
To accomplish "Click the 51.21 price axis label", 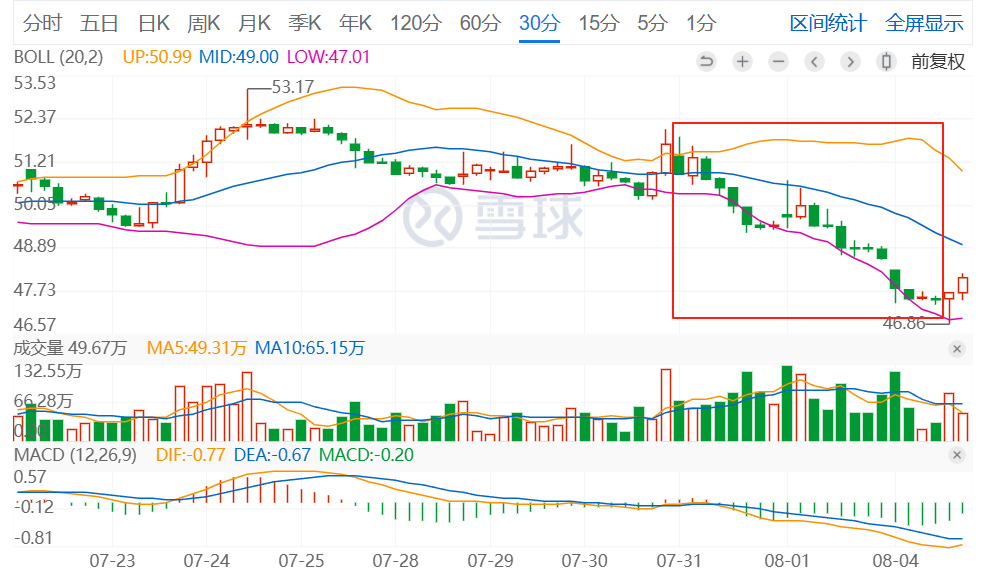I will pos(35,161).
